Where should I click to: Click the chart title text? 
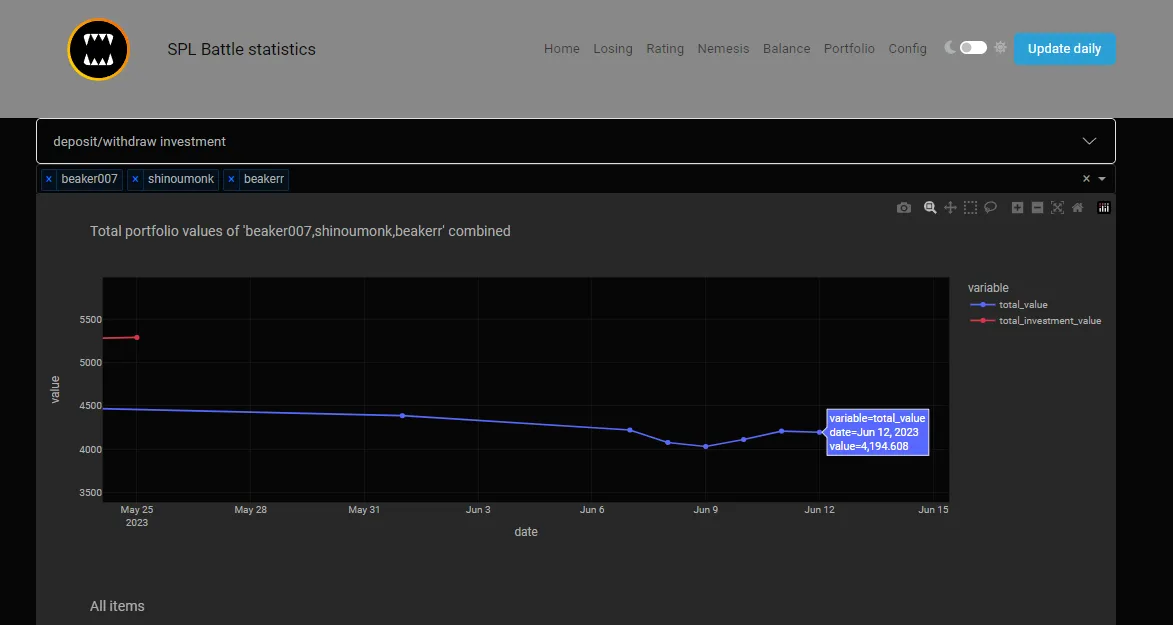300,231
